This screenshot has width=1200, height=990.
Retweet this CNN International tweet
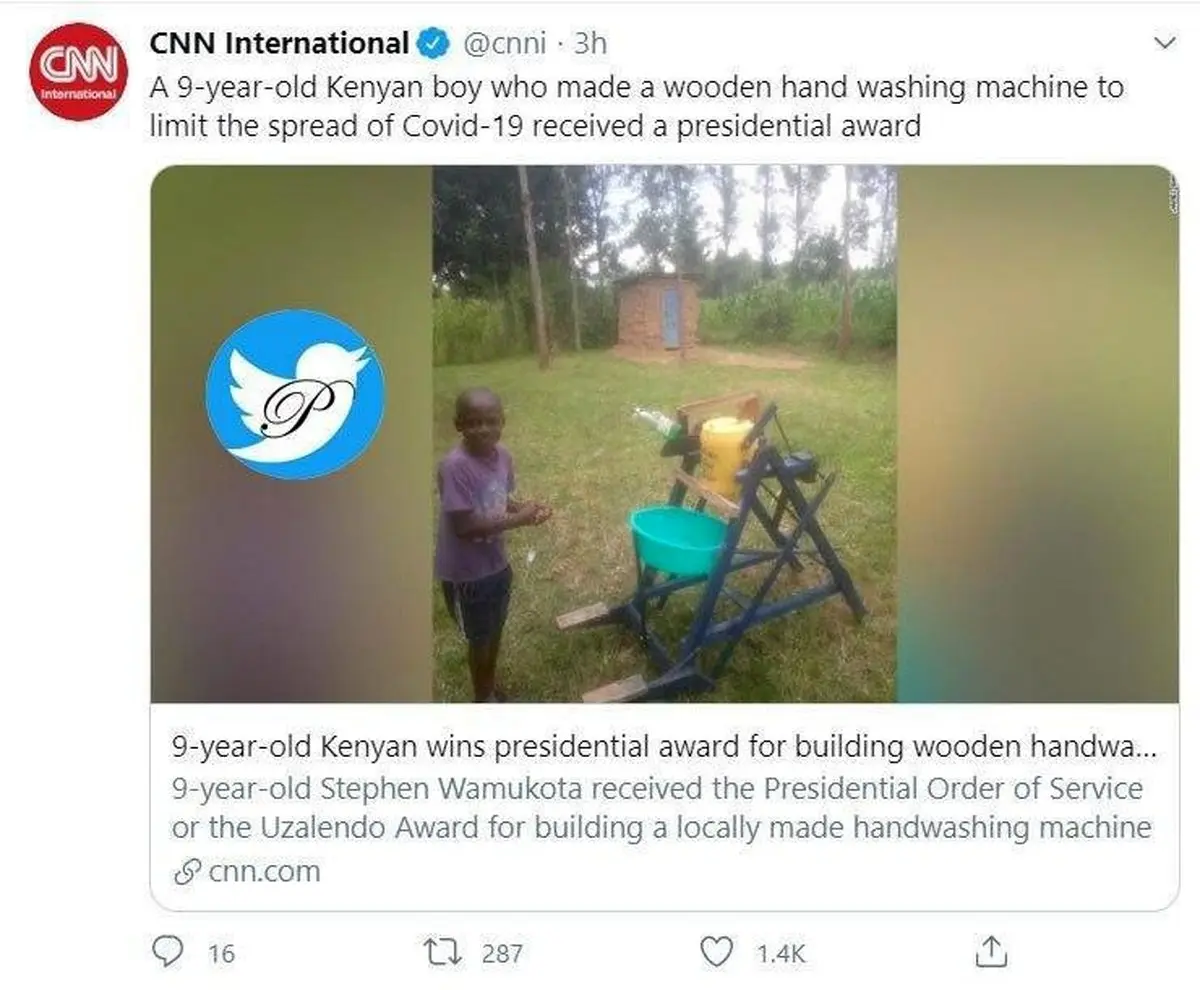click(x=442, y=951)
